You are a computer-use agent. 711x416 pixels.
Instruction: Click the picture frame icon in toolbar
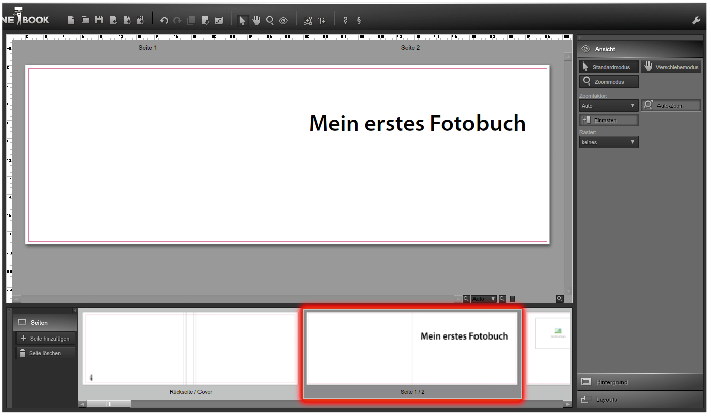[219, 20]
